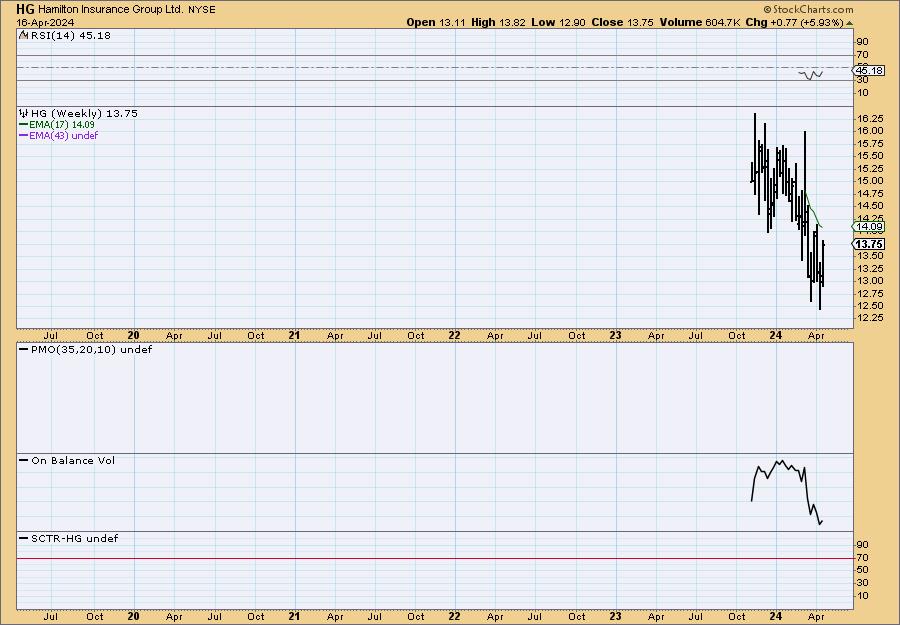Click the red 70 threshold line in SCTR panel
The image size is (900, 625).
[435, 558]
